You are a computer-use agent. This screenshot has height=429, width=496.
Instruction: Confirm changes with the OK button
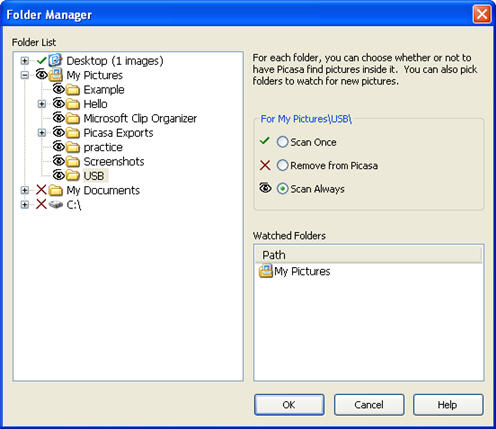click(x=289, y=405)
